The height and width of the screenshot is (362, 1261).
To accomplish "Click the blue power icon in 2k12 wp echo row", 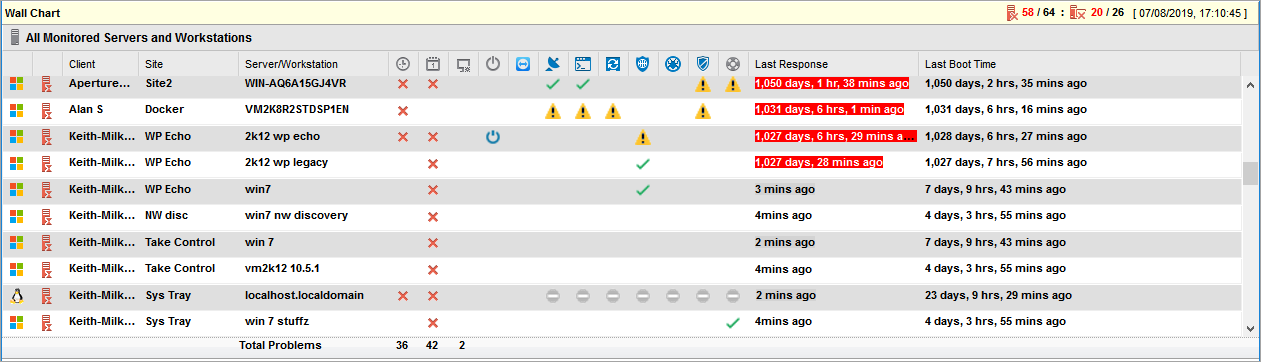I will click(493, 137).
